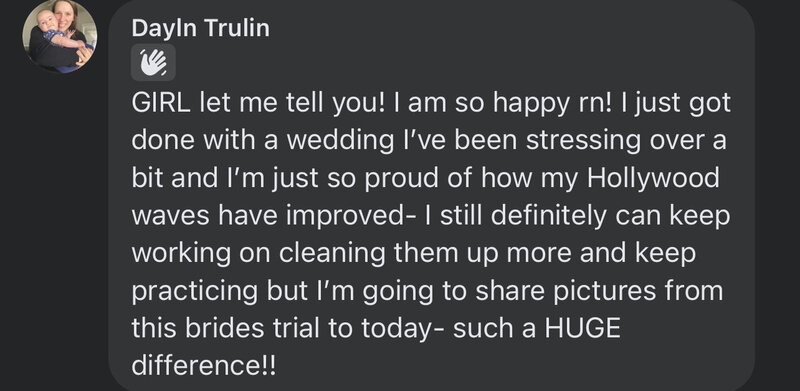Click the waving hand badge icon
This screenshot has width=800, height=391.
click(x=153, y=62)
